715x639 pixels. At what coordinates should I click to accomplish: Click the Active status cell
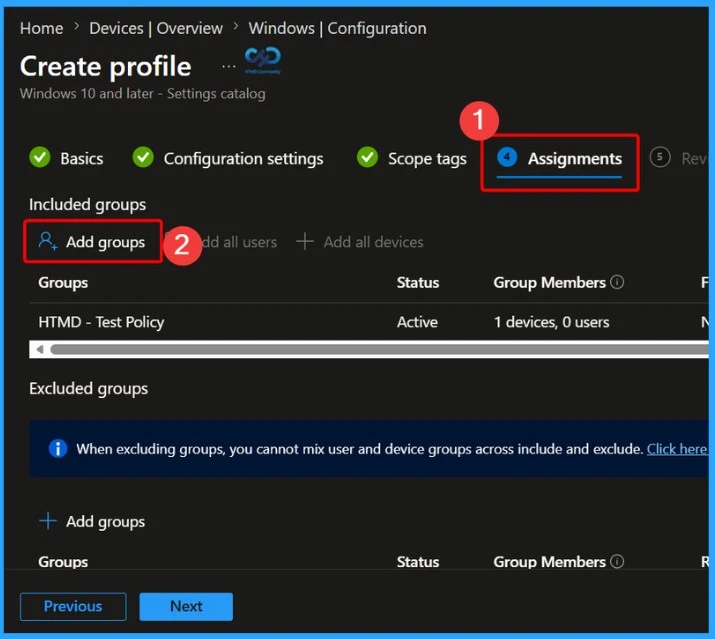tap(417, 322)
